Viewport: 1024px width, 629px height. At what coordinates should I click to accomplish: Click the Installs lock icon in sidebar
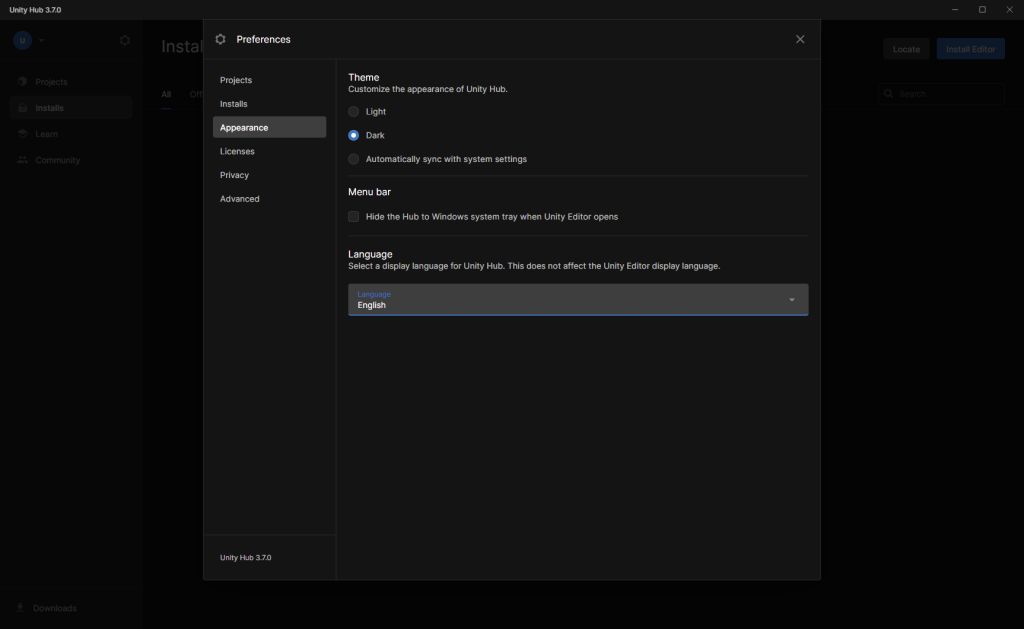22,108
